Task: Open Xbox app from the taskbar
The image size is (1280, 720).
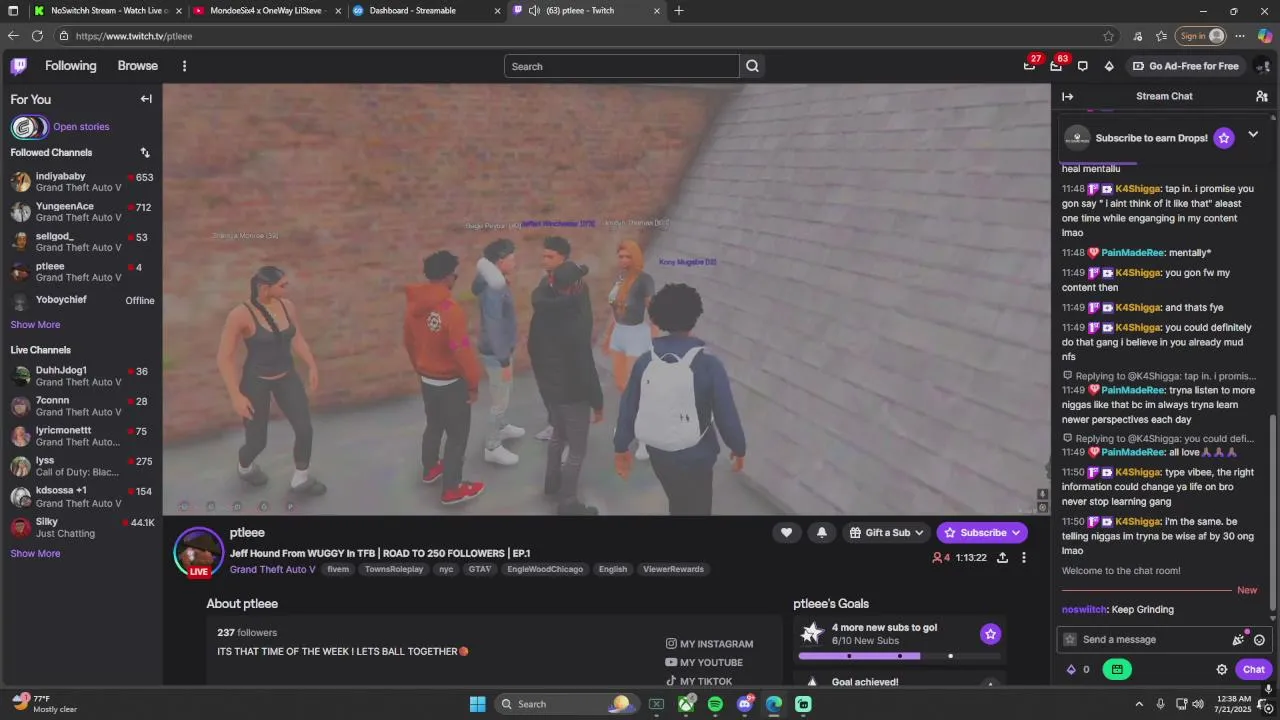Action: coord(686,704)
